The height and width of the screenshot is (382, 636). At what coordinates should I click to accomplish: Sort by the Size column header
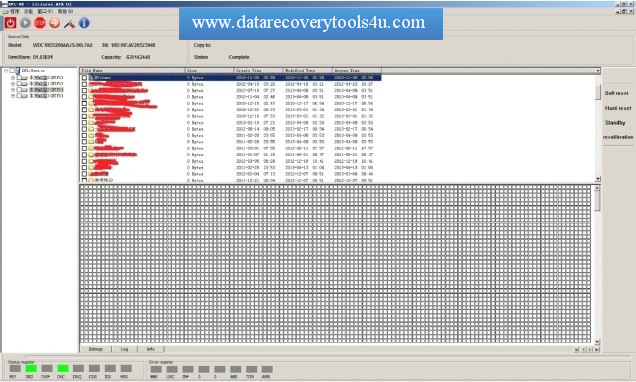point(209,71)
